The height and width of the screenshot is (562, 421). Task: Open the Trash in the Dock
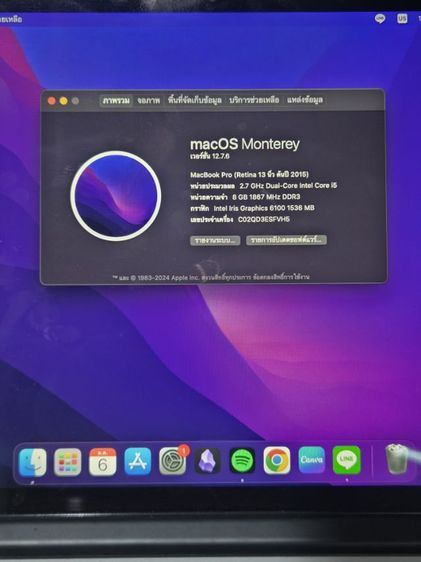click(397, 459)
